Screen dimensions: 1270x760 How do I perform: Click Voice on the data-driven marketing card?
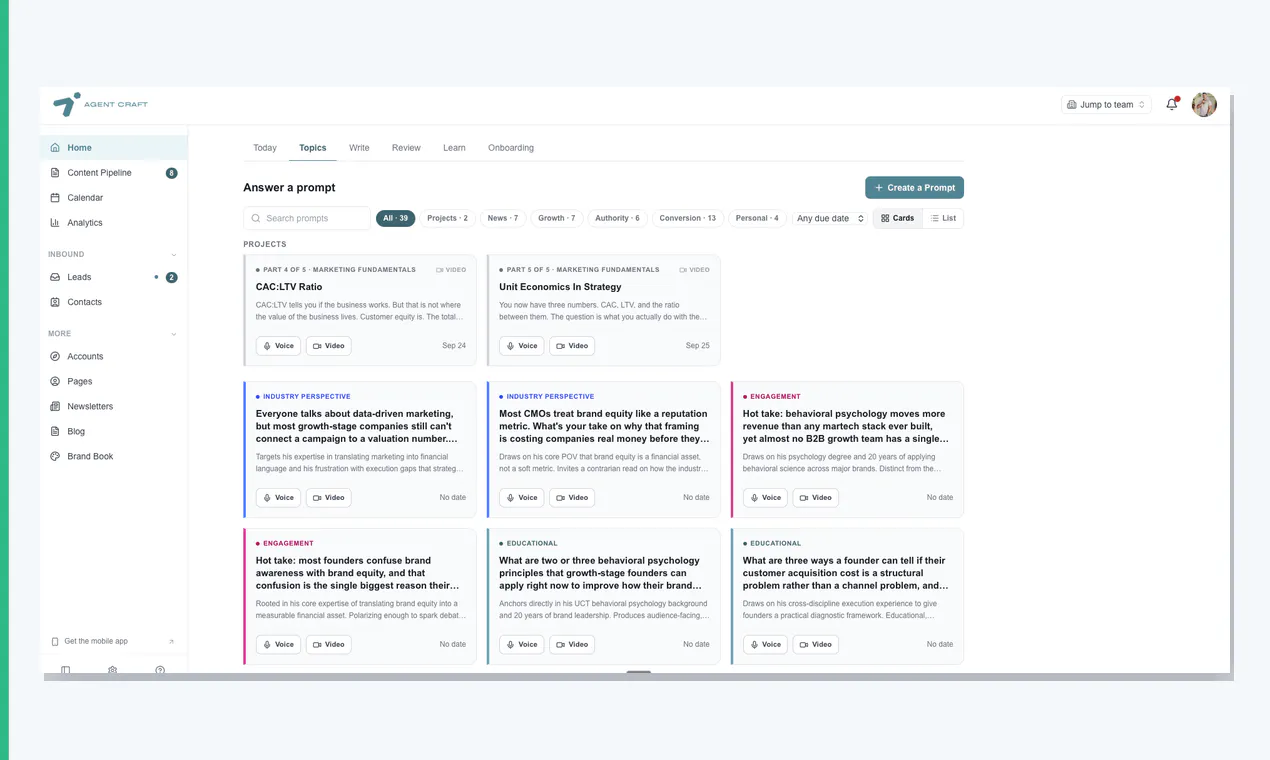(278, 497)
